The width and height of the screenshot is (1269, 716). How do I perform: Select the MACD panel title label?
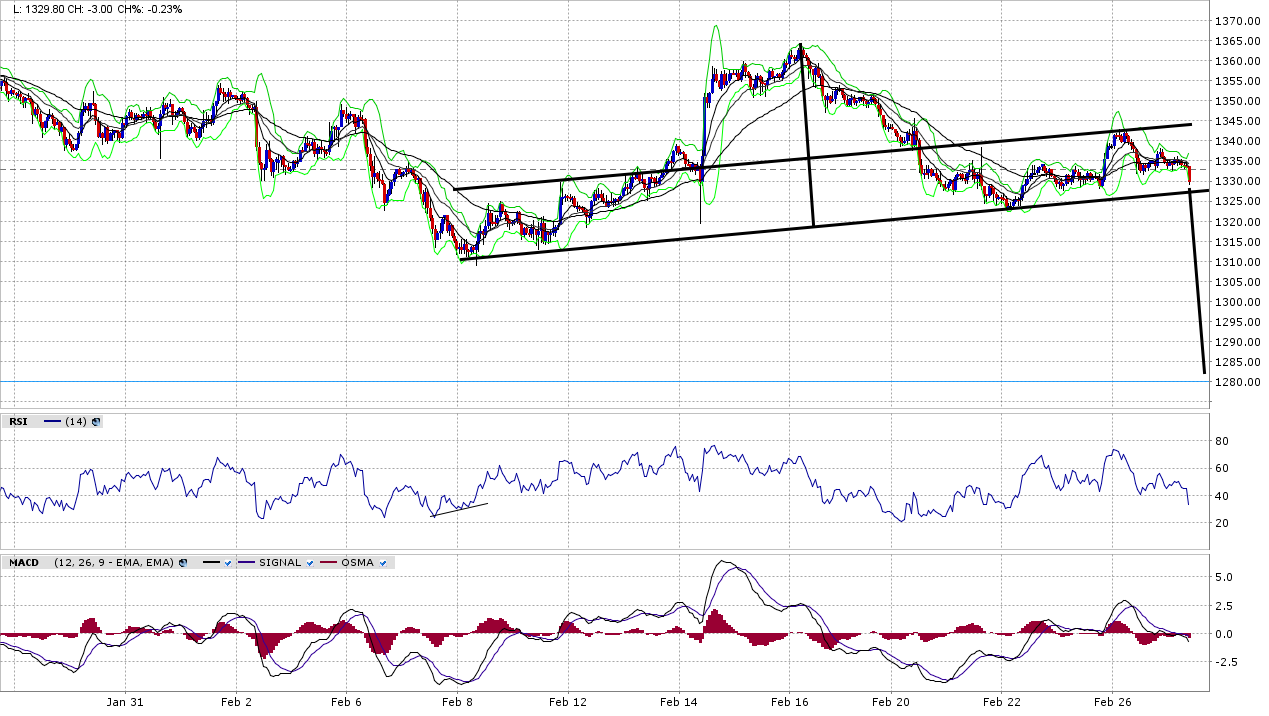coord(24,563)
